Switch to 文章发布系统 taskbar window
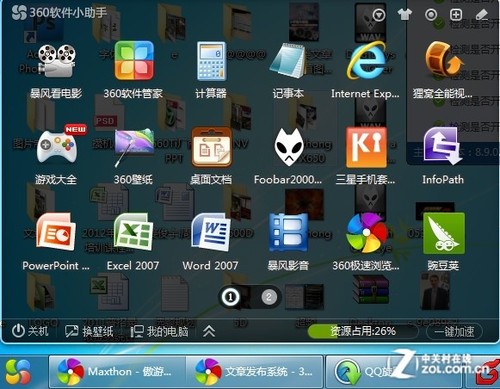Screen dimensions: 500x389 pyautogui.click(x=255, y=372)
